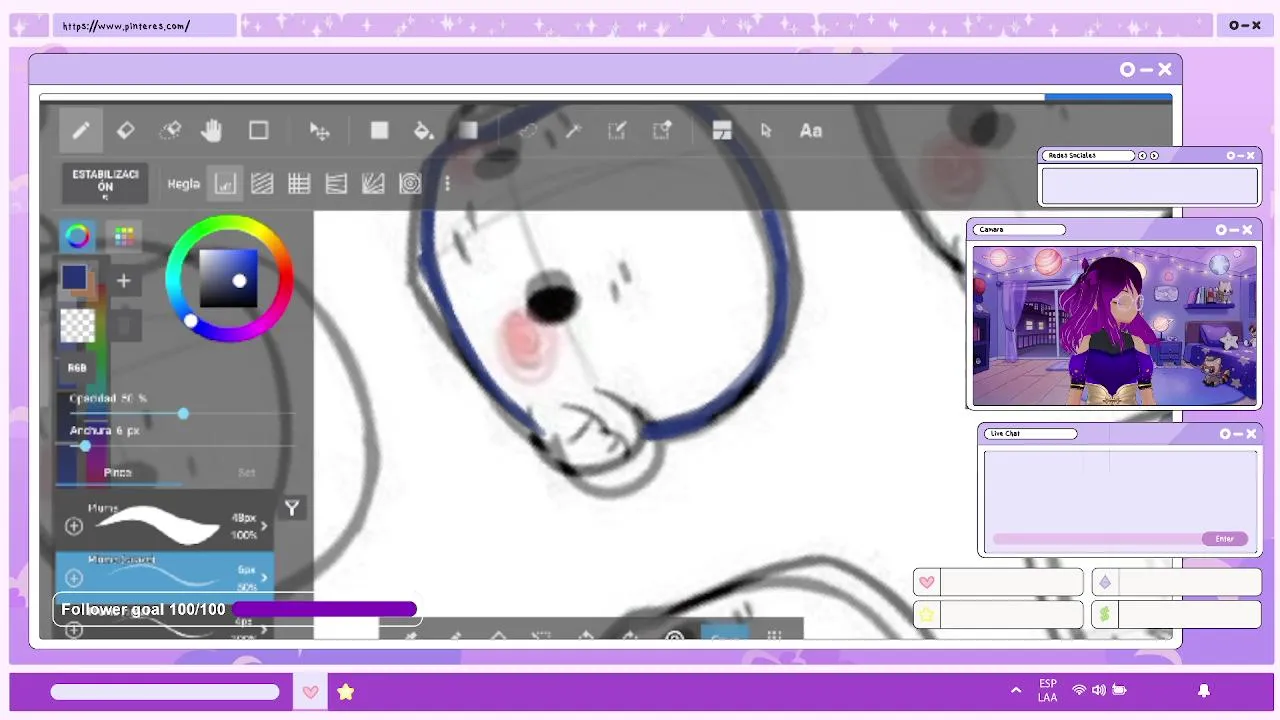The width and height of the screenshot is (1280, 720).
Task: Select the selection pen tool
Action: pos(617,131)
